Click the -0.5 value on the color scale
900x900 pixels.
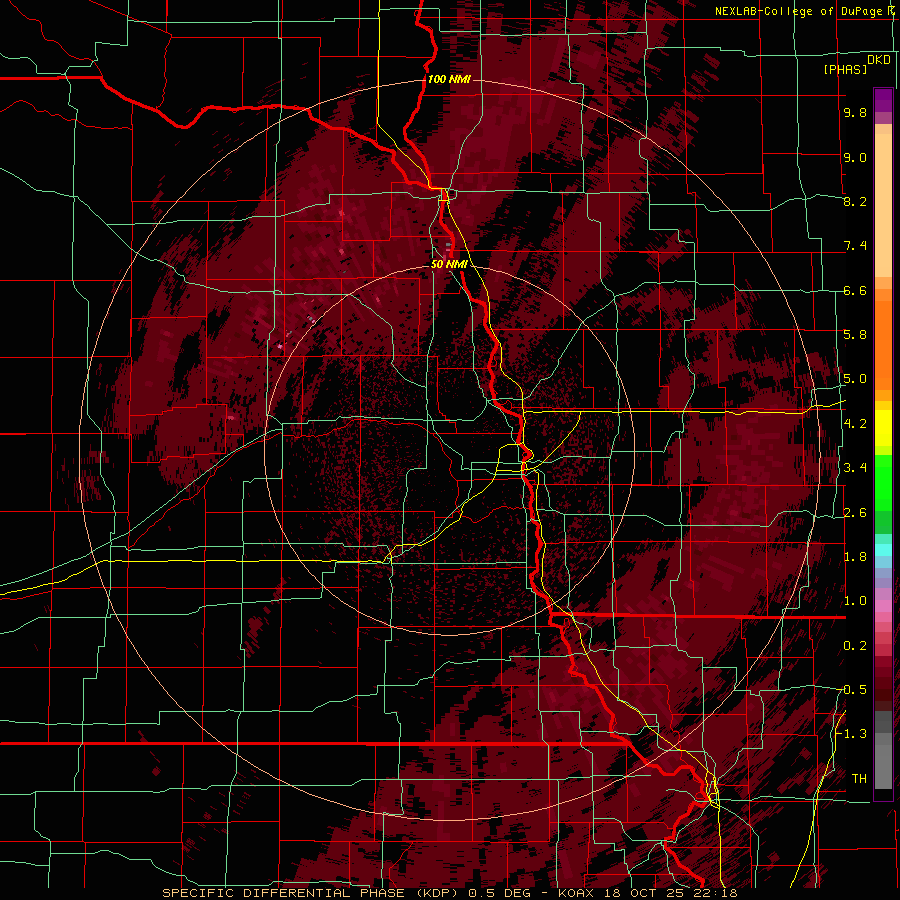tap(852, 690)
